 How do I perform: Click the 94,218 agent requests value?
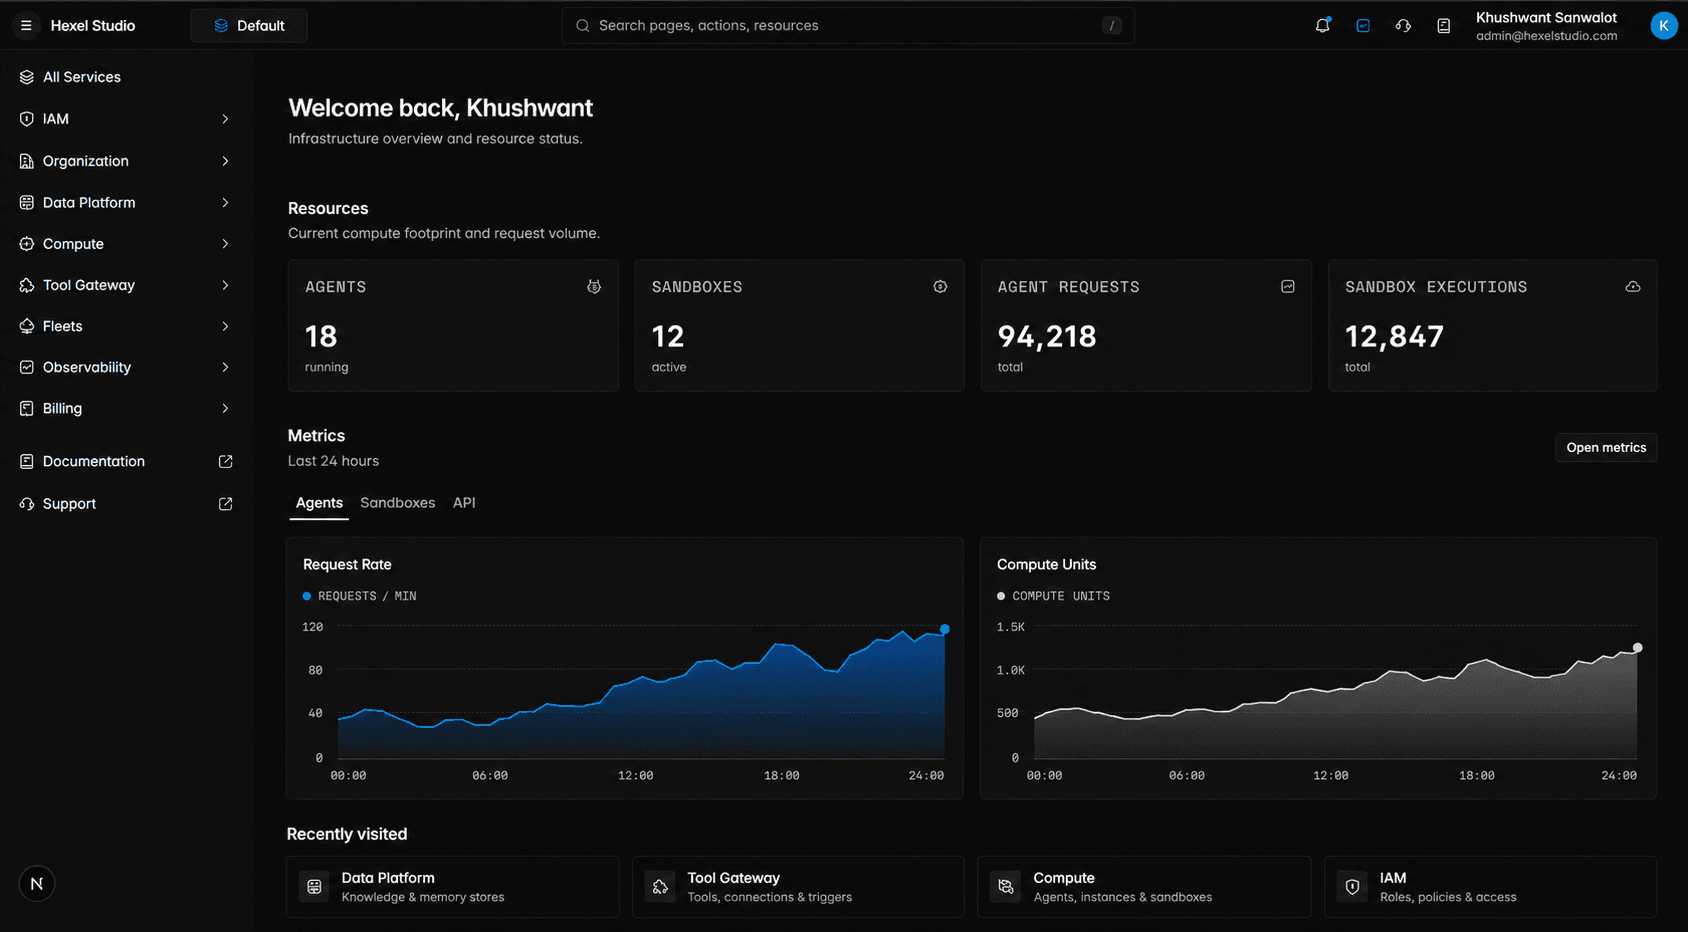click(x=1047, y=337)
